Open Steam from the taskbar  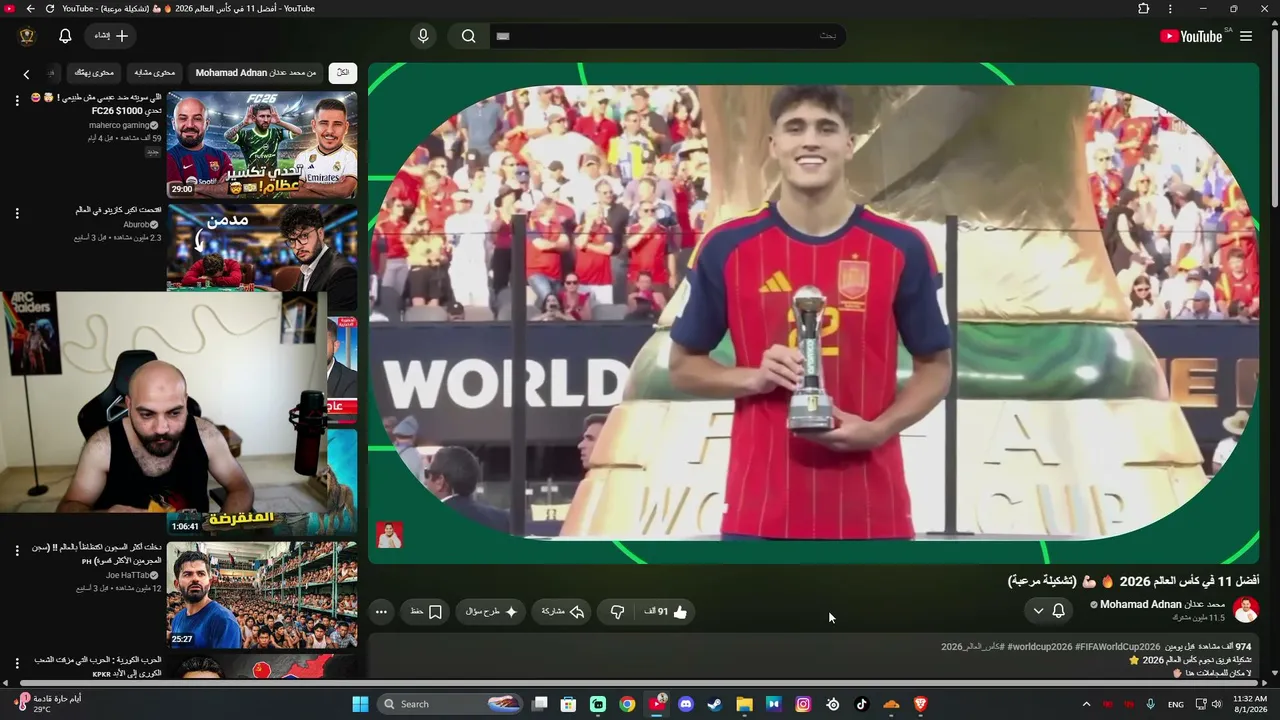[x=715, y=704]
